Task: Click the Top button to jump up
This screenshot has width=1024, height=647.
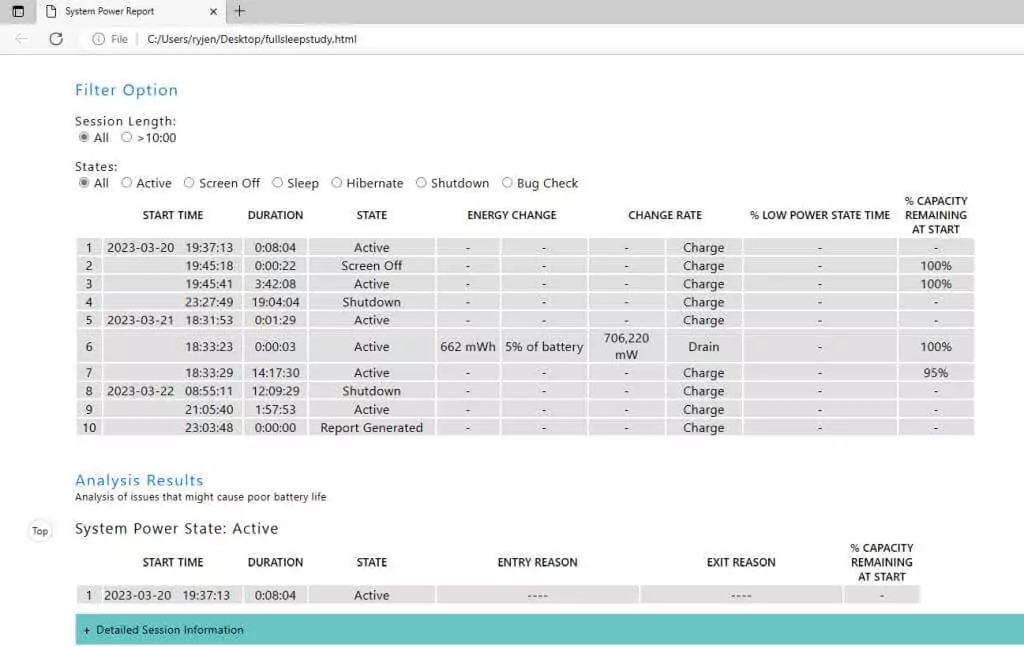Action: (x=40, y=531)
